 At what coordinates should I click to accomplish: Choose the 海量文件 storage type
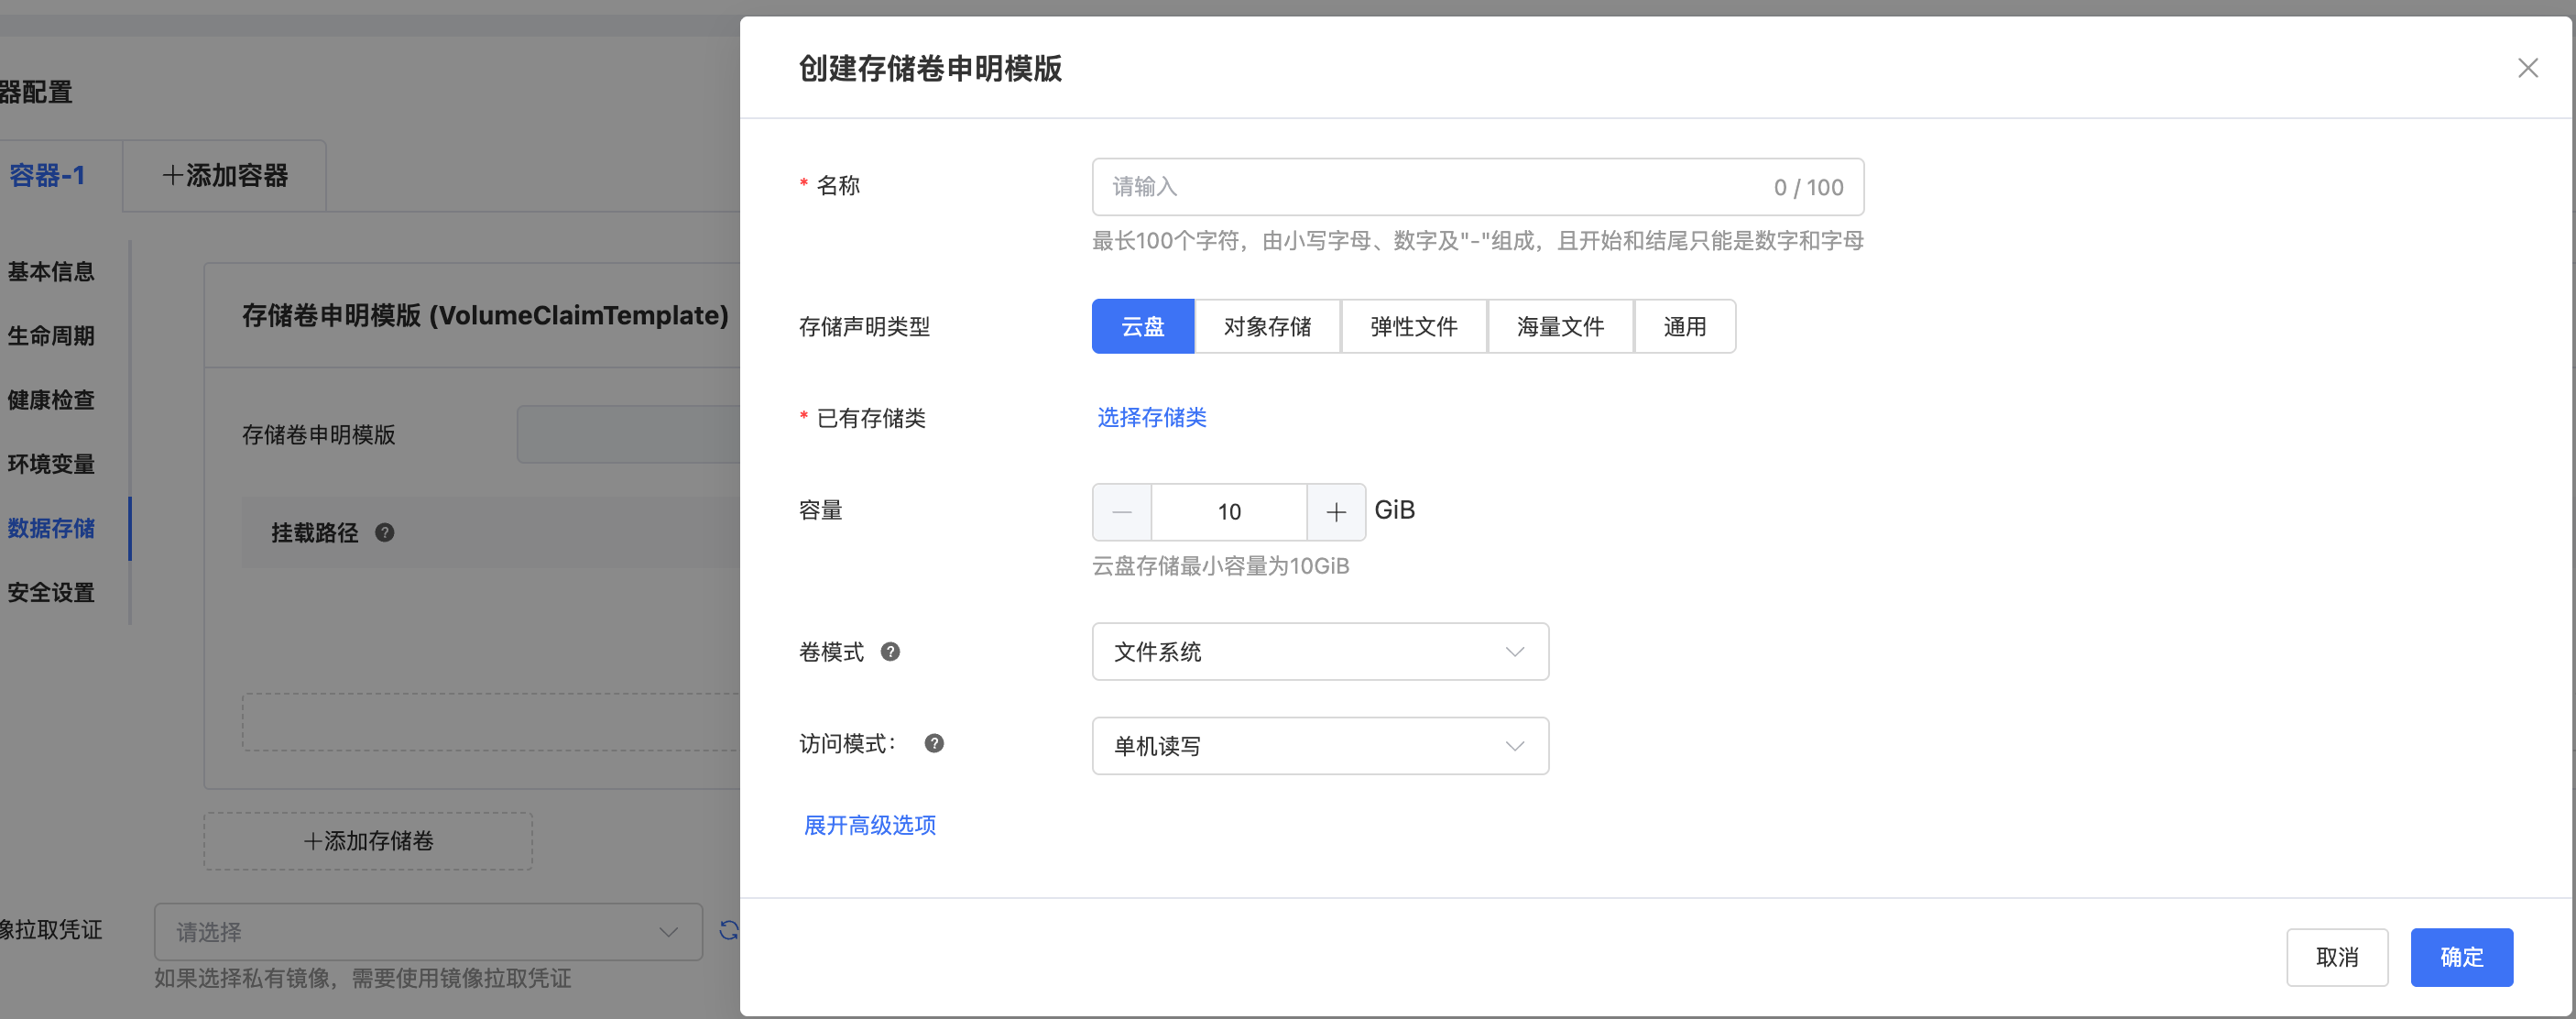(x=1559, y=327)
